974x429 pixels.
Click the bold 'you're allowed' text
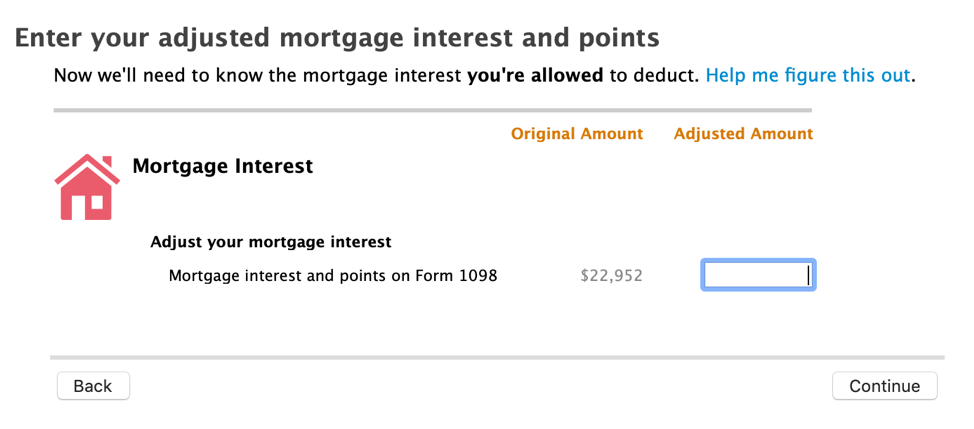point(535,76)
